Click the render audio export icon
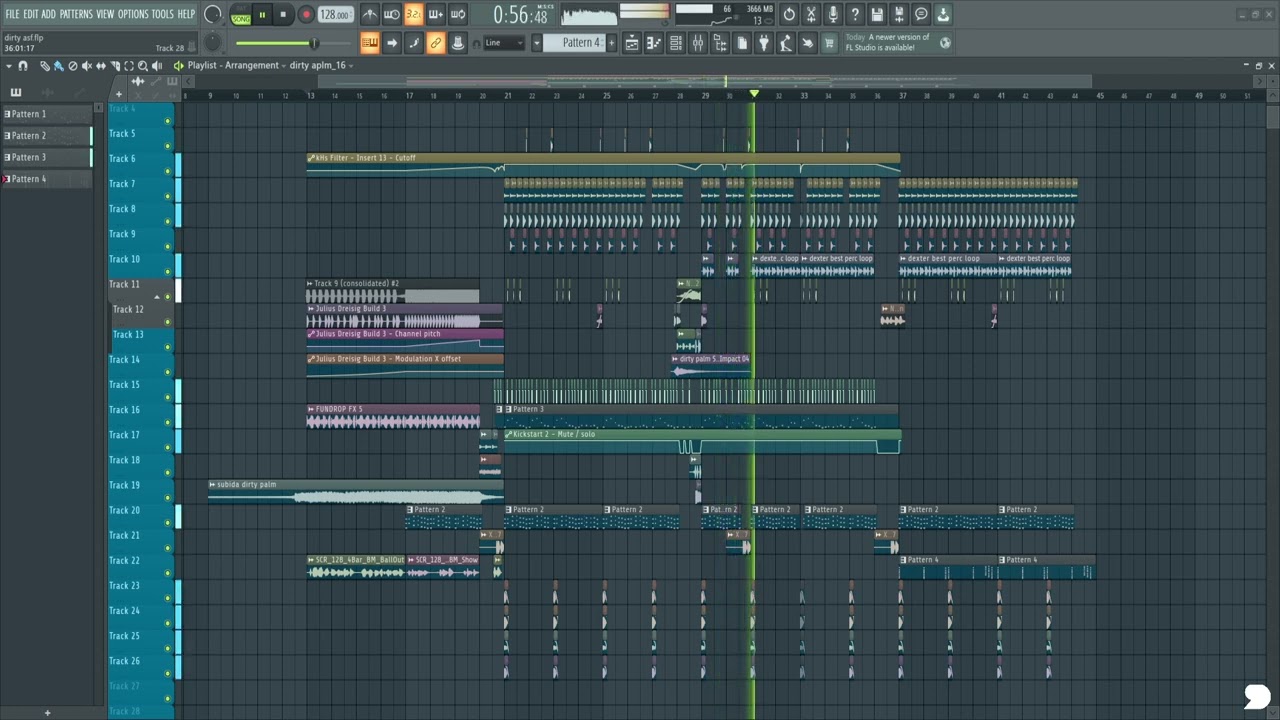 899,14
